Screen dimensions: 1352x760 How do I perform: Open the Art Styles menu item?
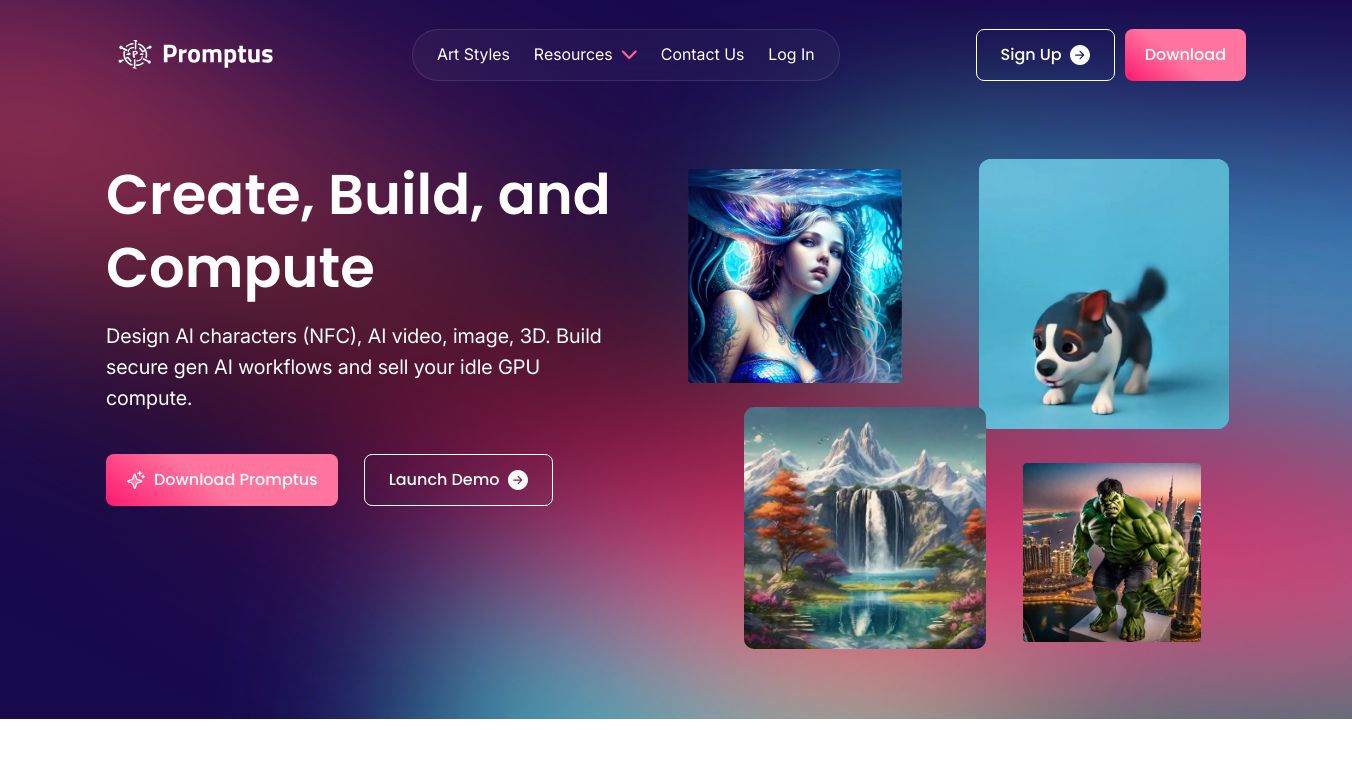pyautogui.click(x=473, y=55)
